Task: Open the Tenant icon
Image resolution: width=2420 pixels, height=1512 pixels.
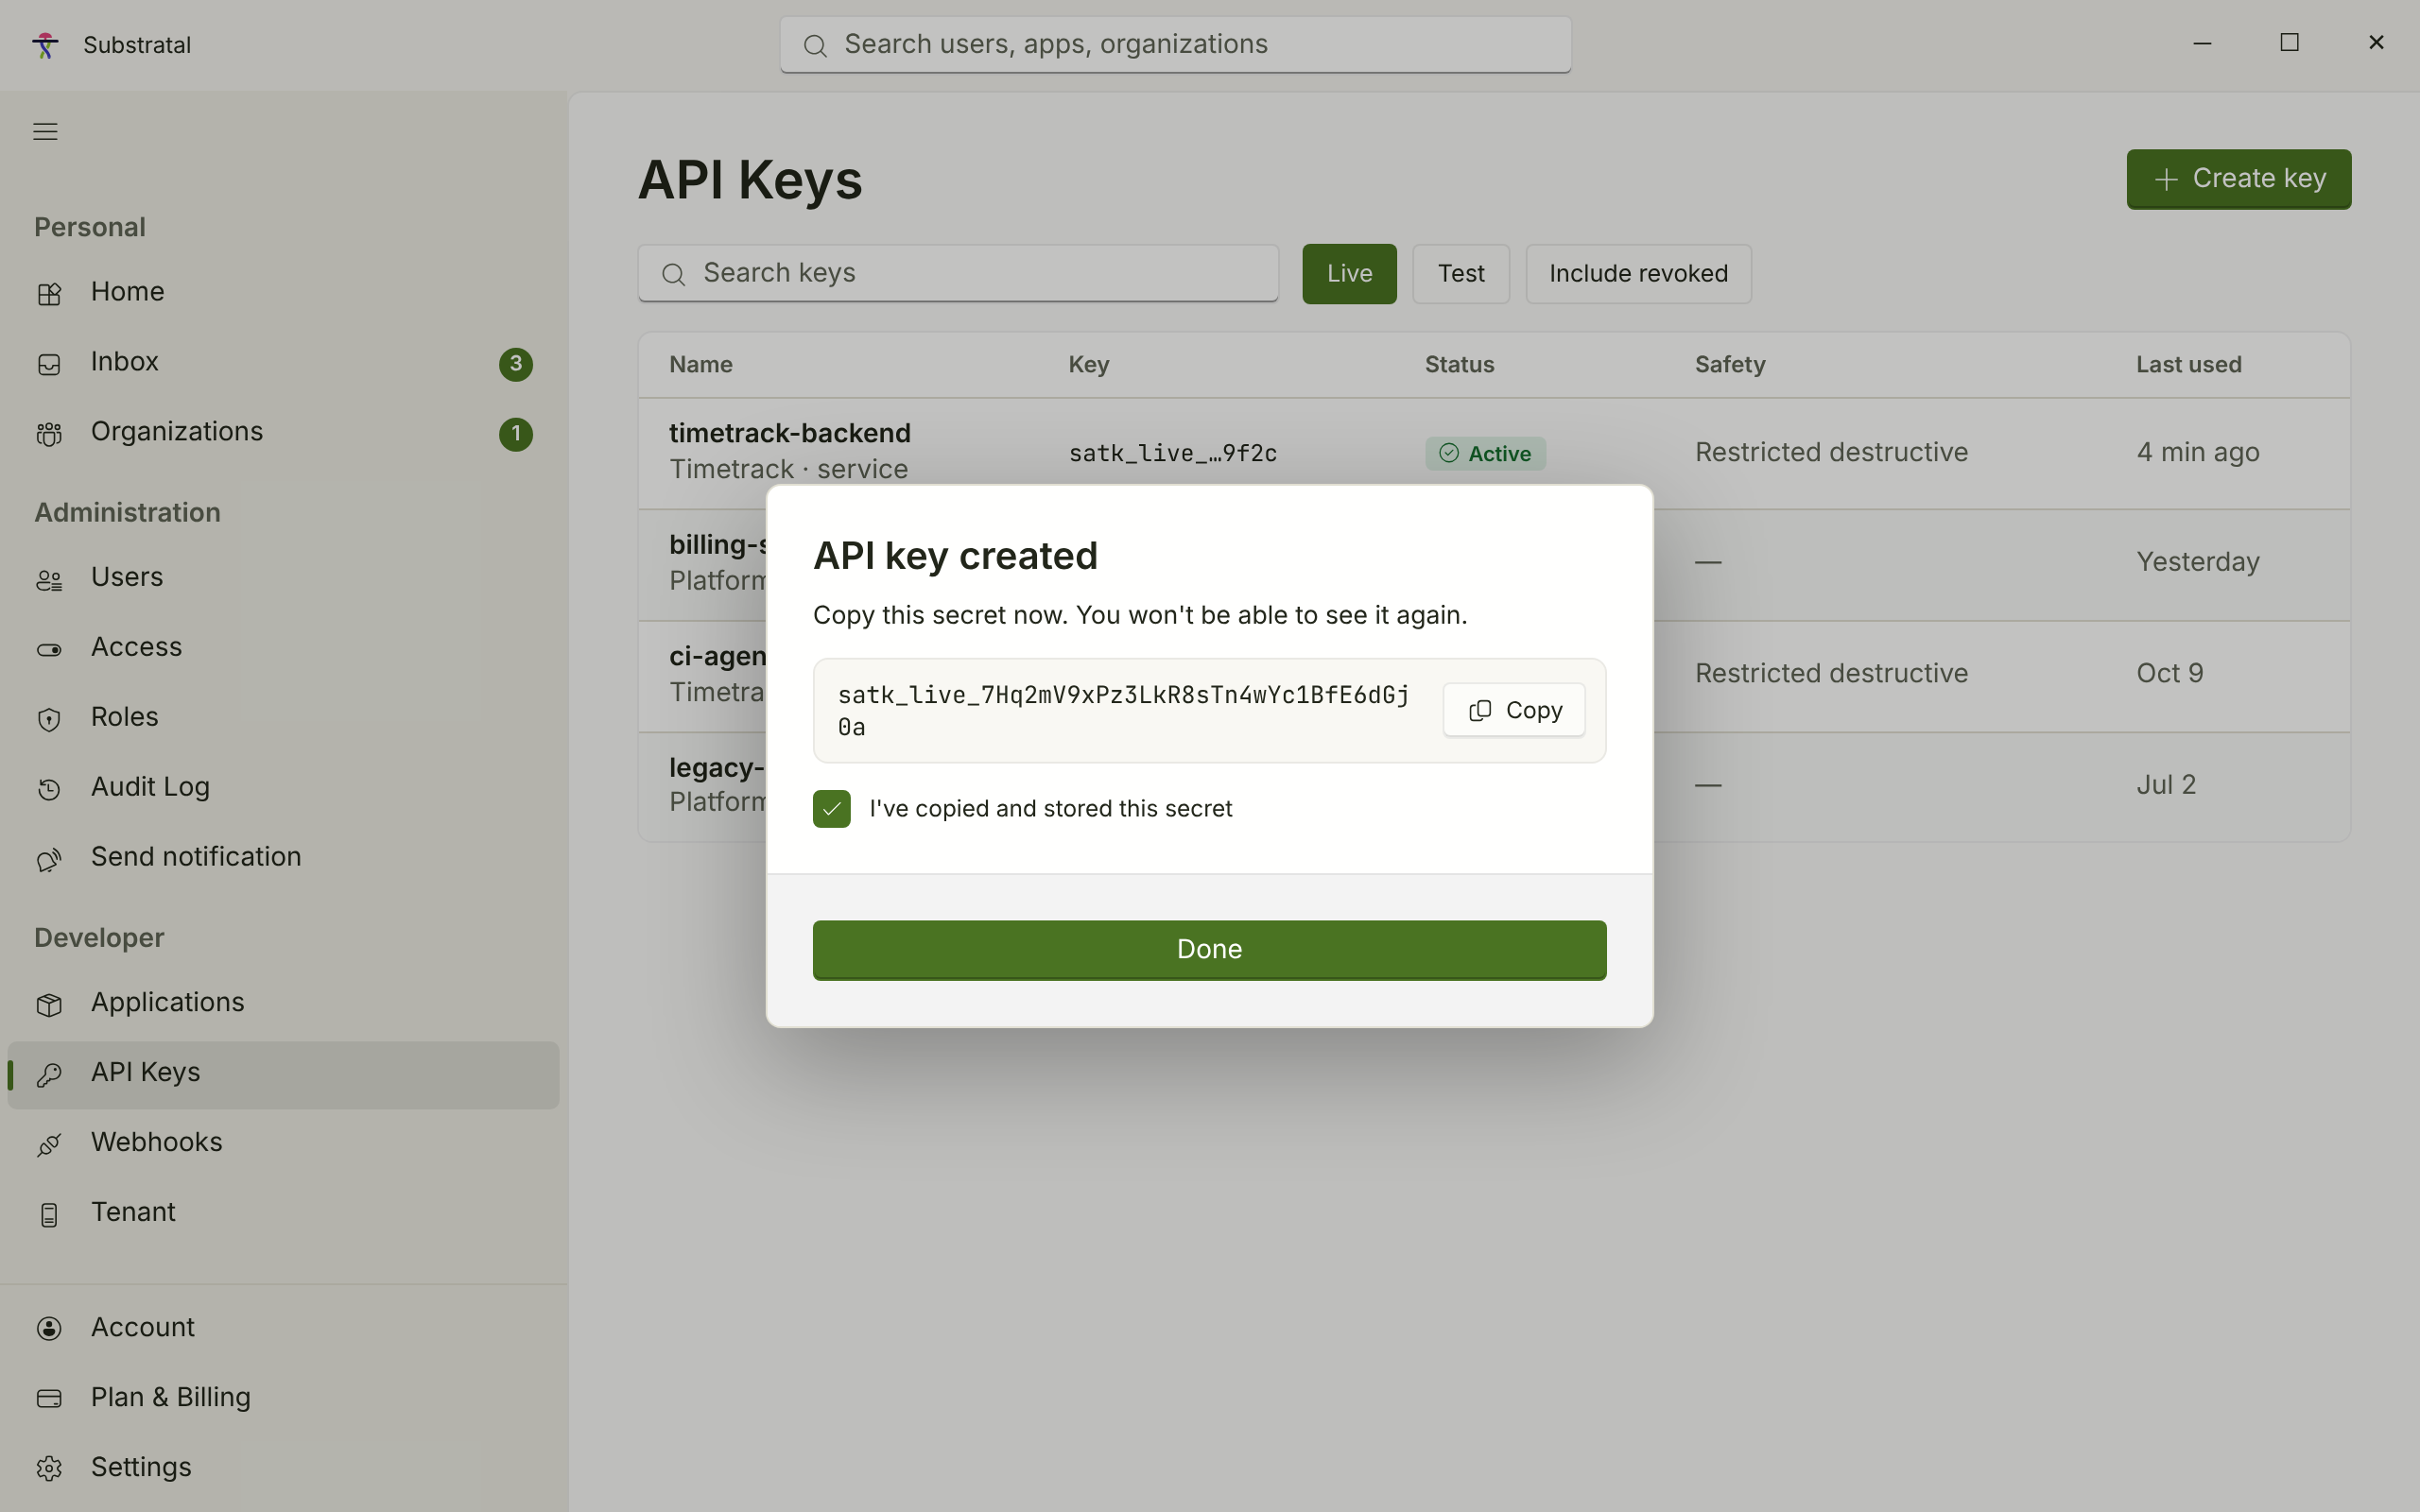Action: (x=49, y=1214)
